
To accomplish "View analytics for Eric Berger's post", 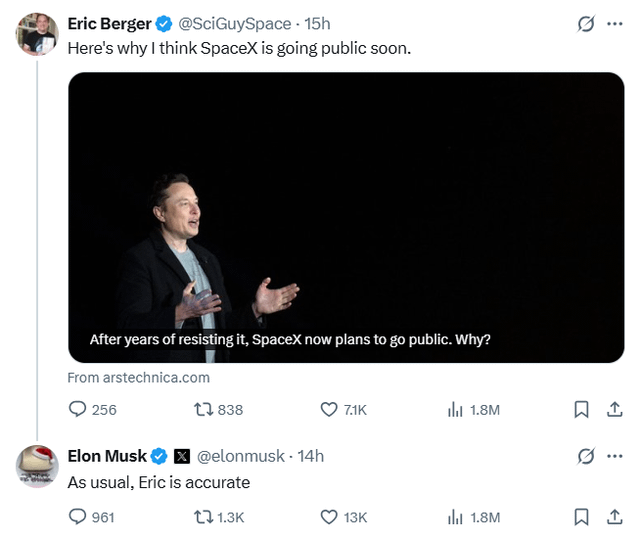I will click(455, 409).
